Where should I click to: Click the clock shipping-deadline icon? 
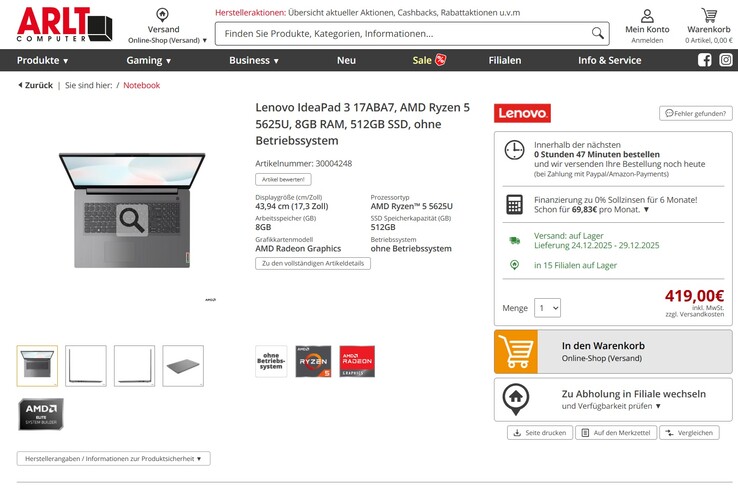coord(514,150)
